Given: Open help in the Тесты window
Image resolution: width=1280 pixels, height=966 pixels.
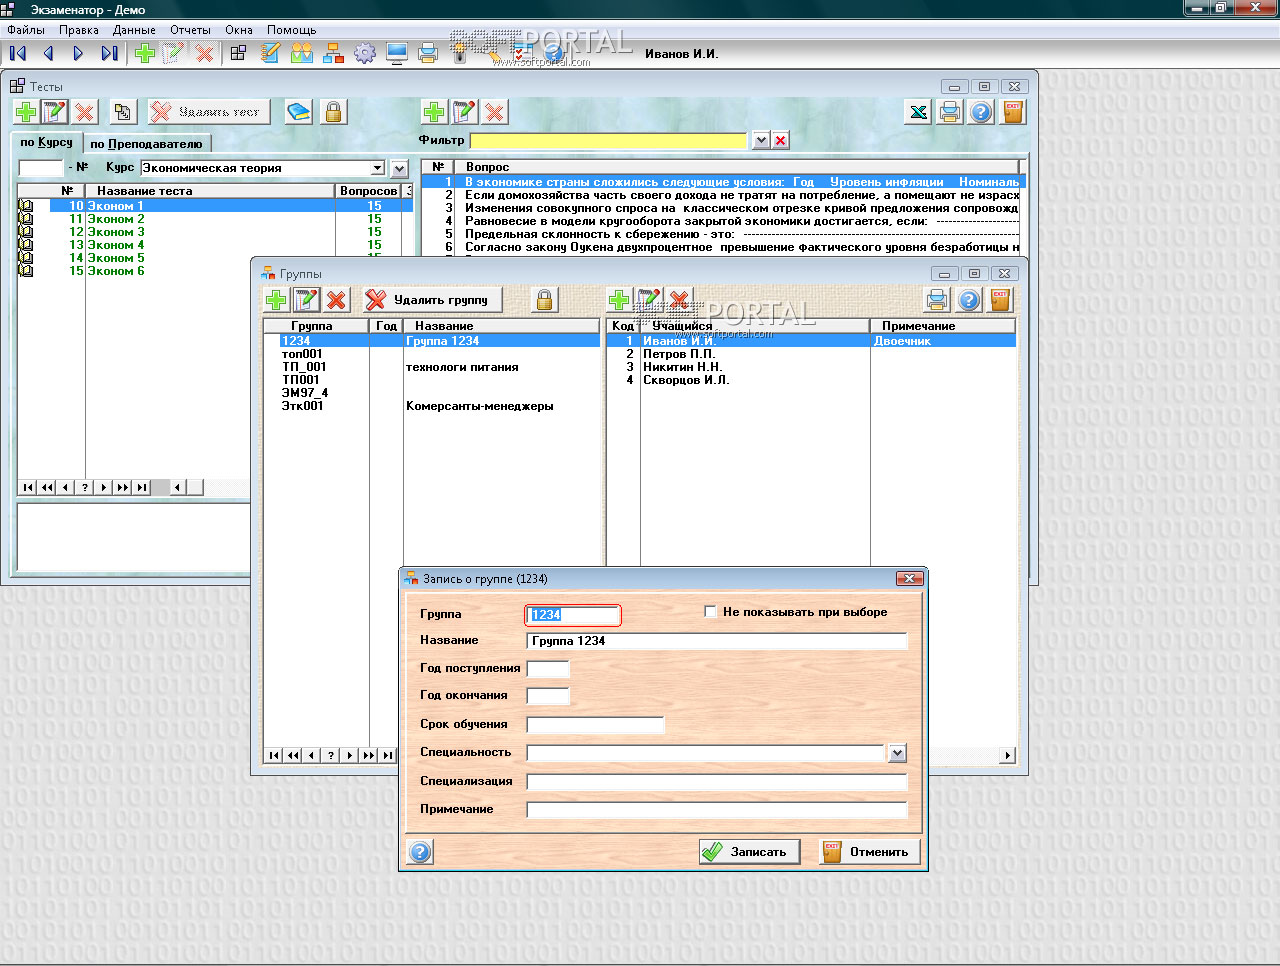Looking at the screenshot, I should (982, 112).
